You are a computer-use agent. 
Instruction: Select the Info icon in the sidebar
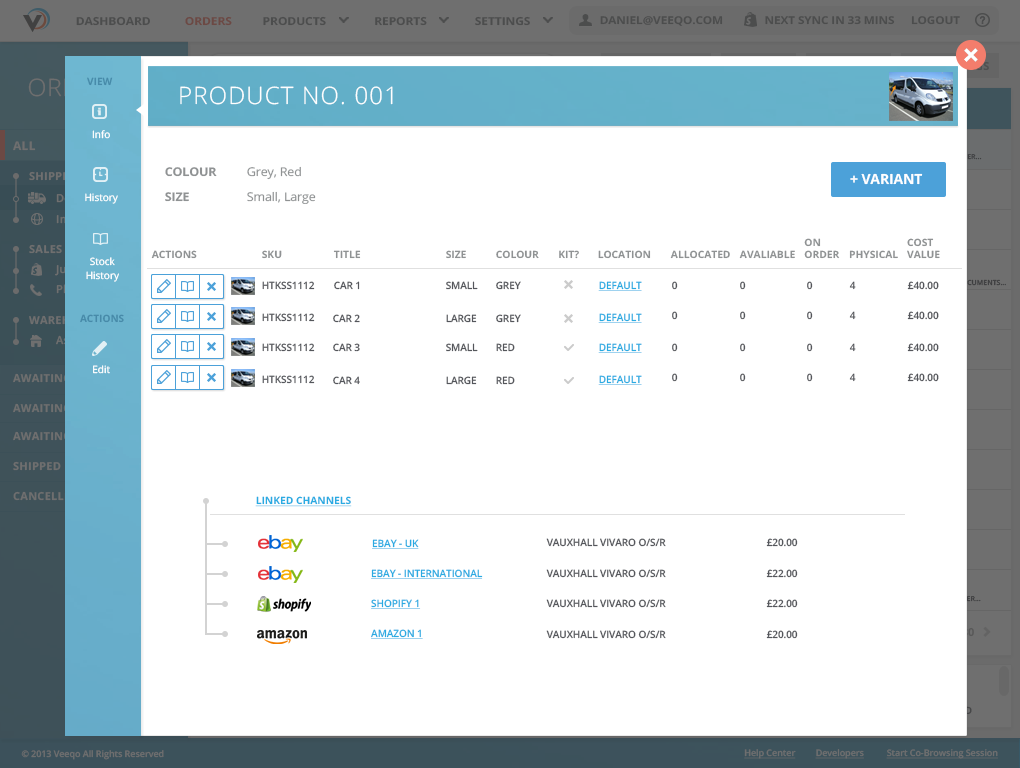point(100,112)
